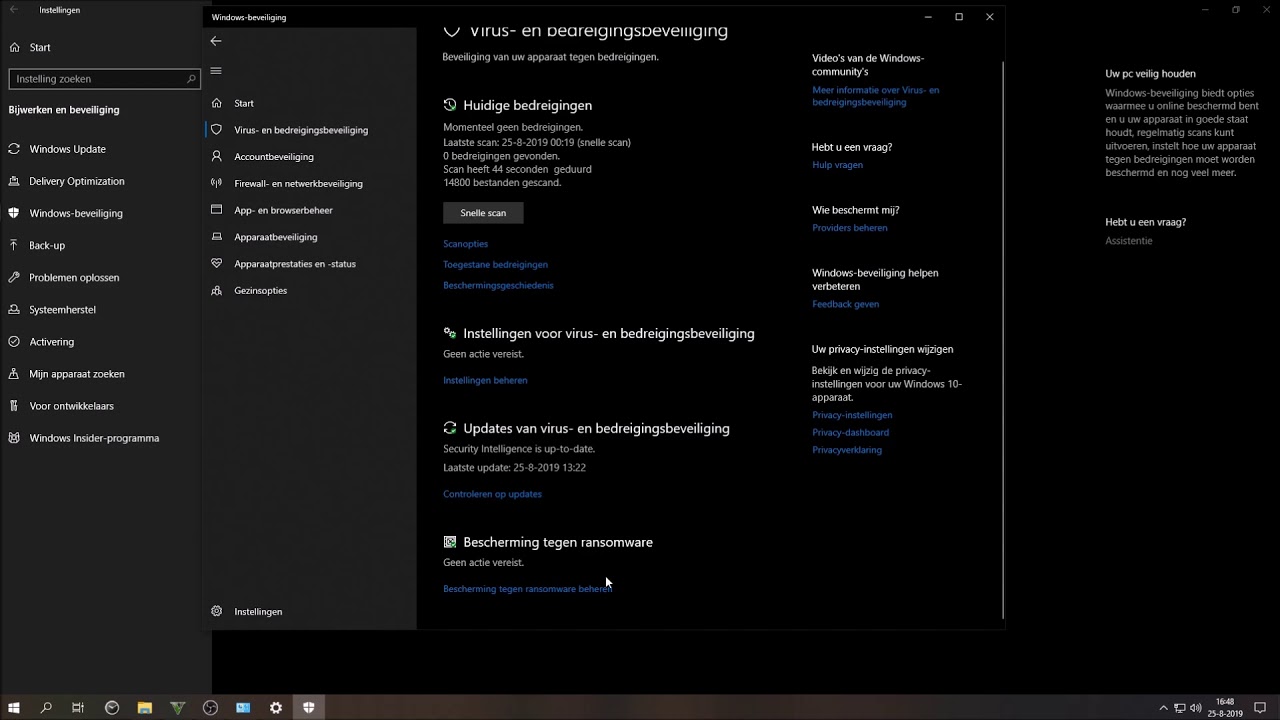The image size is (1280, 720).
Task: Click the Hulp vragen link
Action: click(x=837, y=165)
